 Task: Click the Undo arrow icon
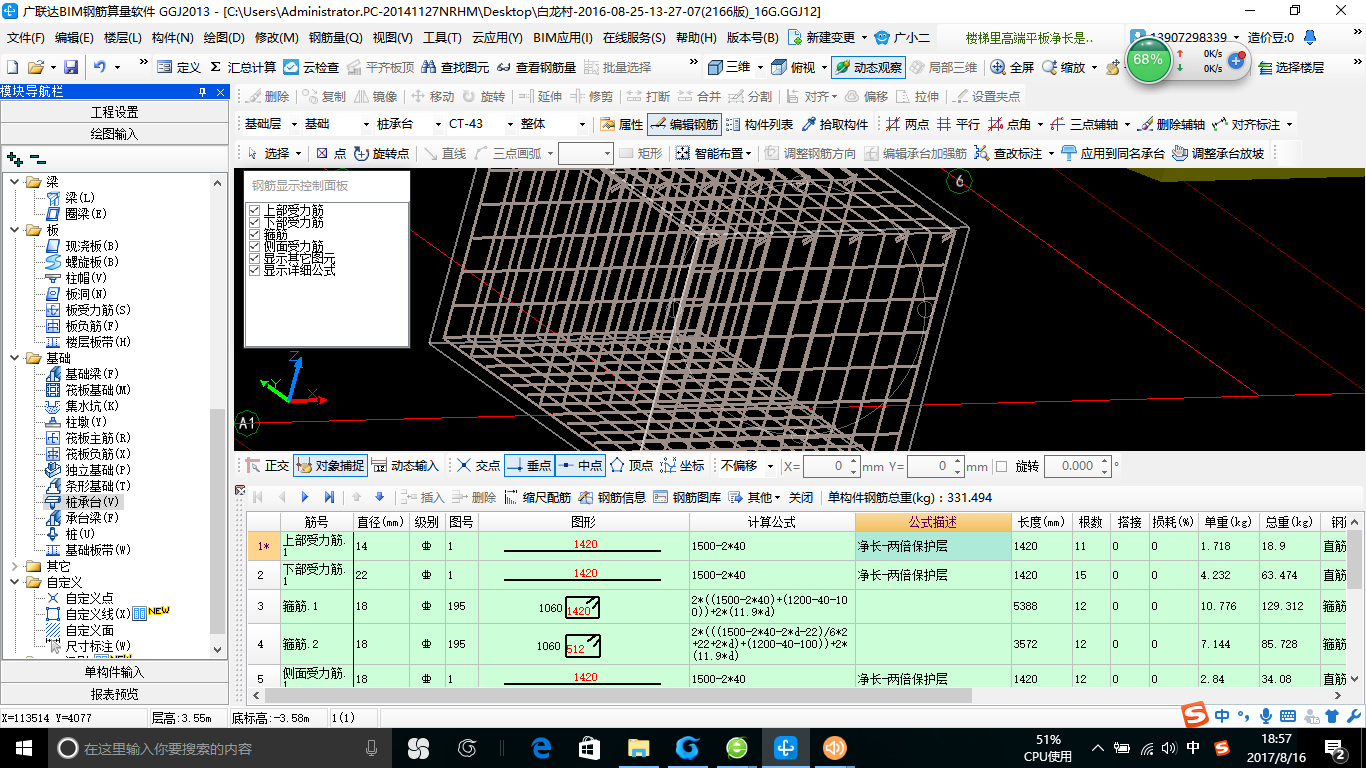(100, 67)
